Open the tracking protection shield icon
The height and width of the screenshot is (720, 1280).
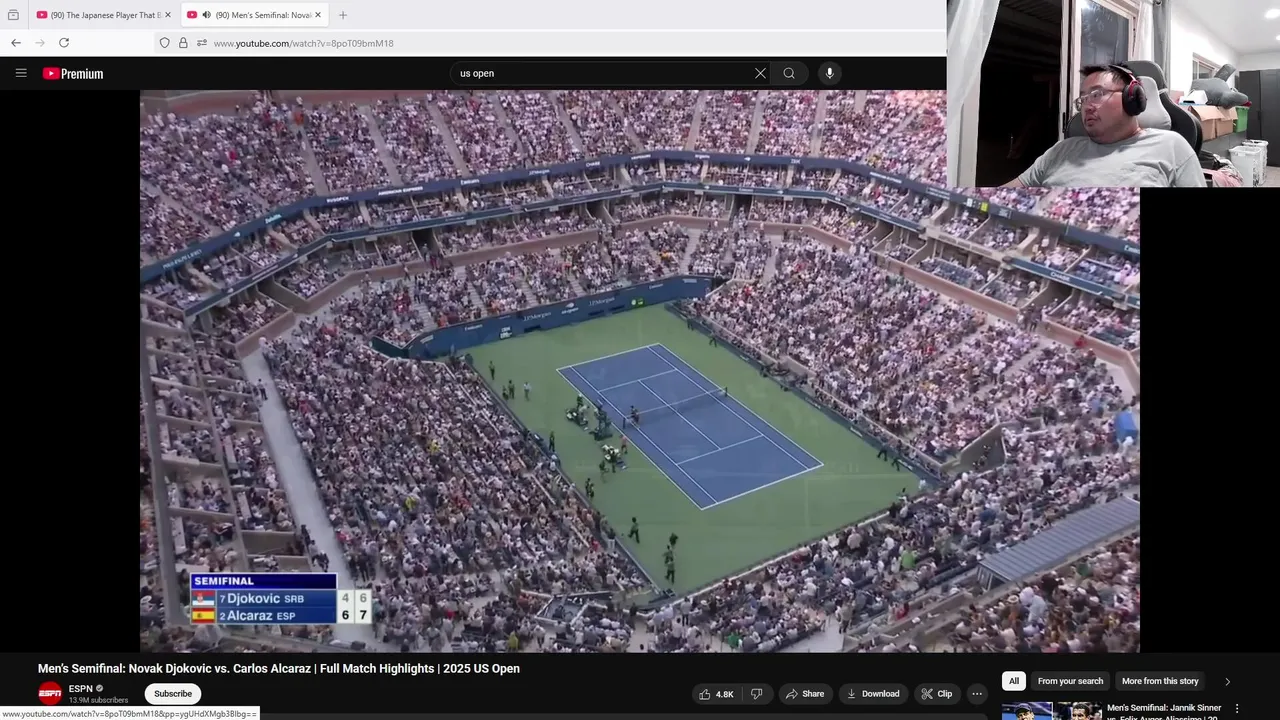[x=165, y=43]
